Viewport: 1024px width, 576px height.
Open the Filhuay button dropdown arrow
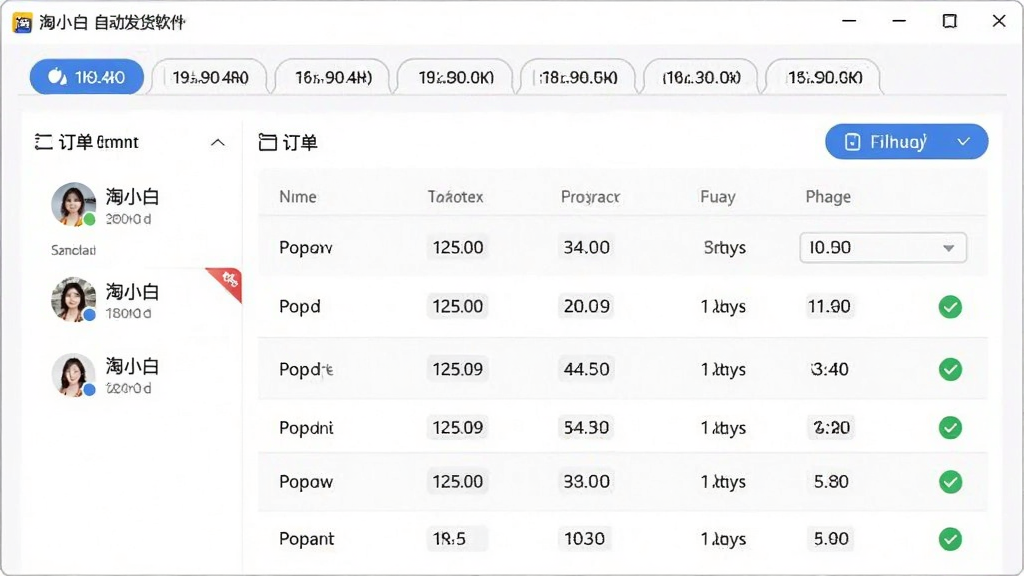coord(963,142)
